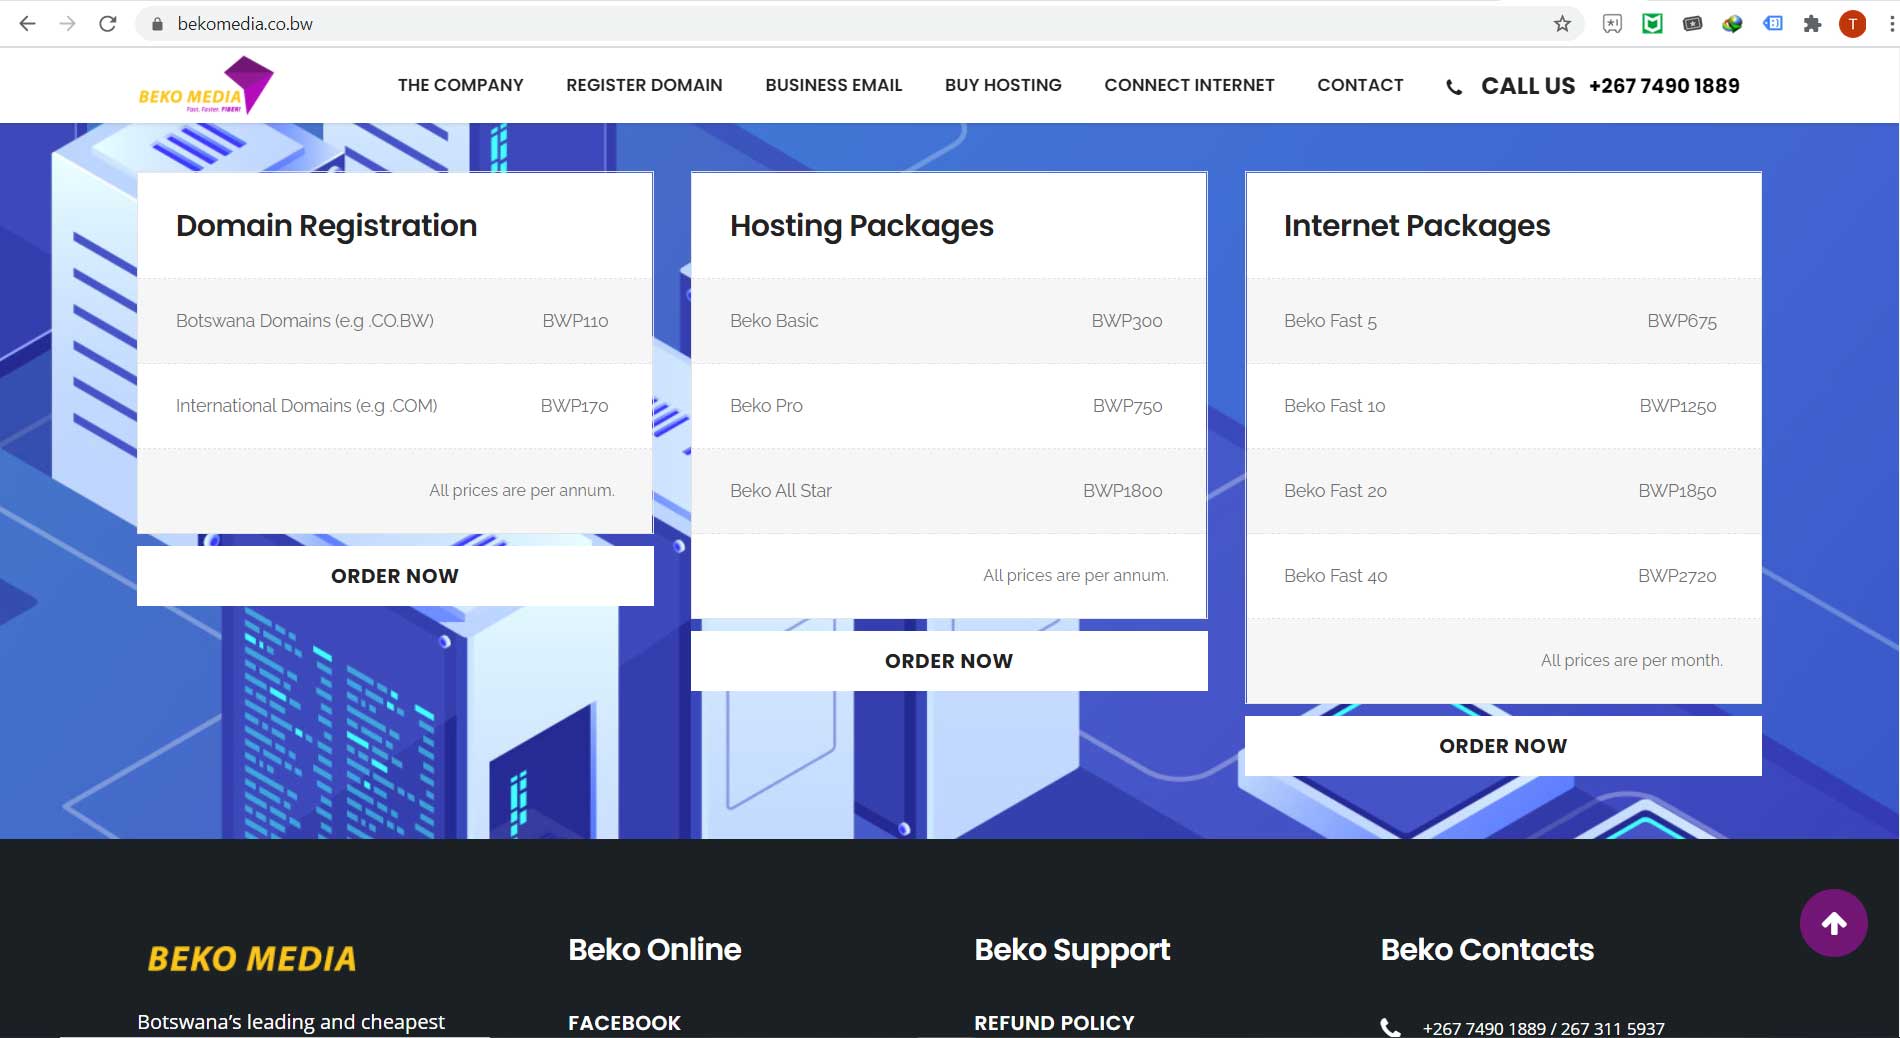Click the phone icon beside CALL US
Image resolution: width=1900 pixels, height=1038 pixels.
coord(1454,87)
